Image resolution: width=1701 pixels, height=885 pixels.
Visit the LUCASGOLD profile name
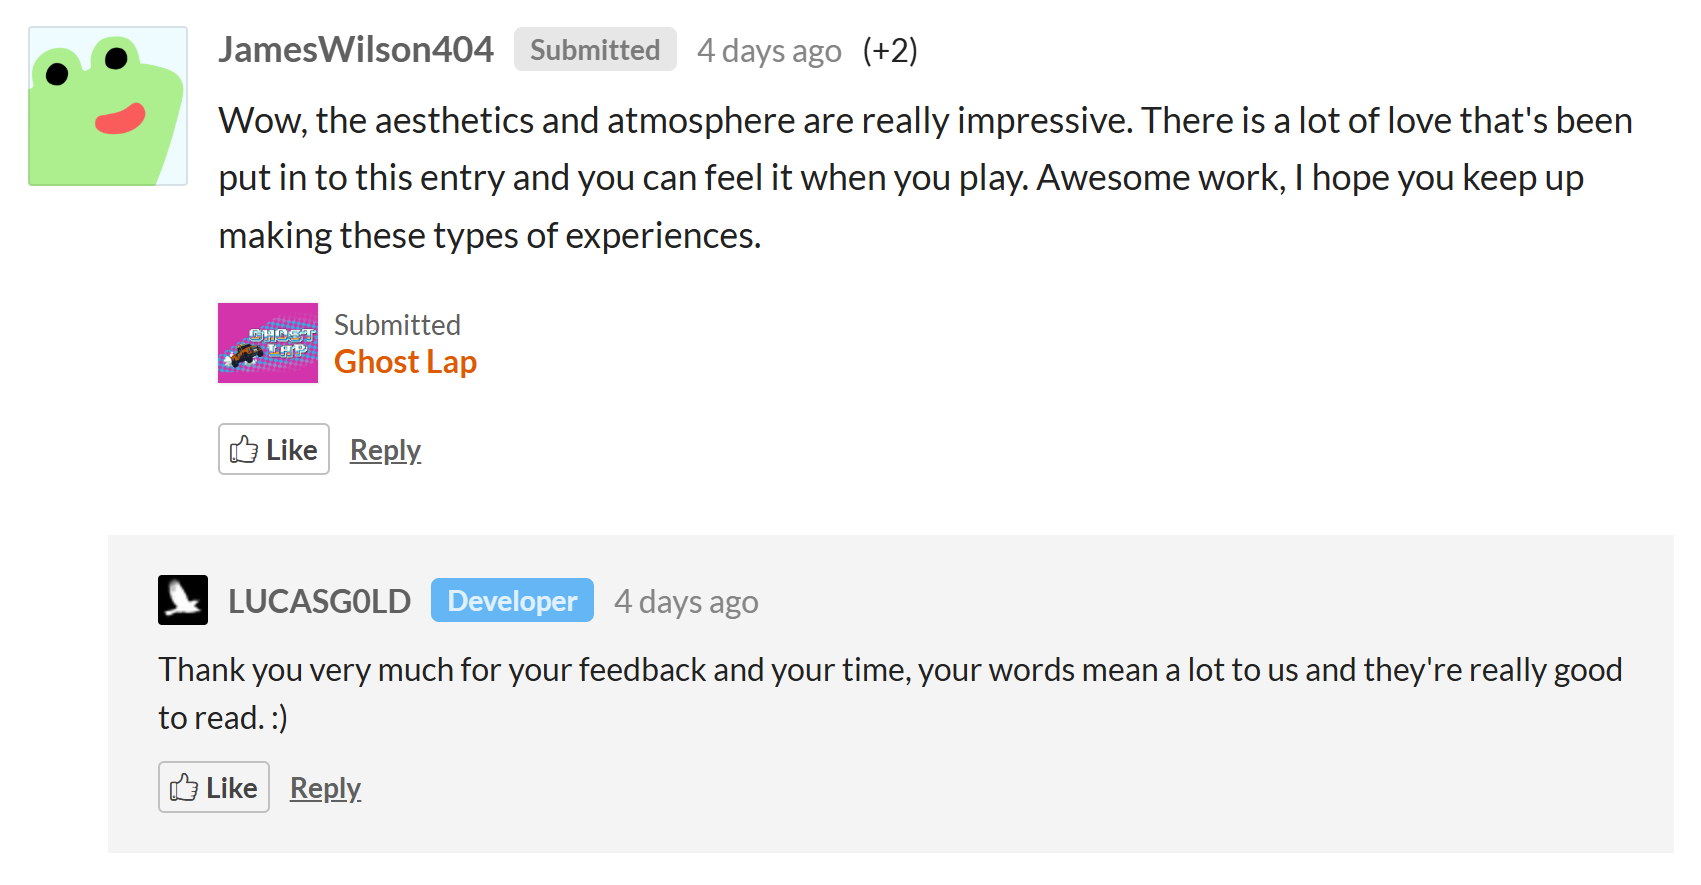pos(319,601)
